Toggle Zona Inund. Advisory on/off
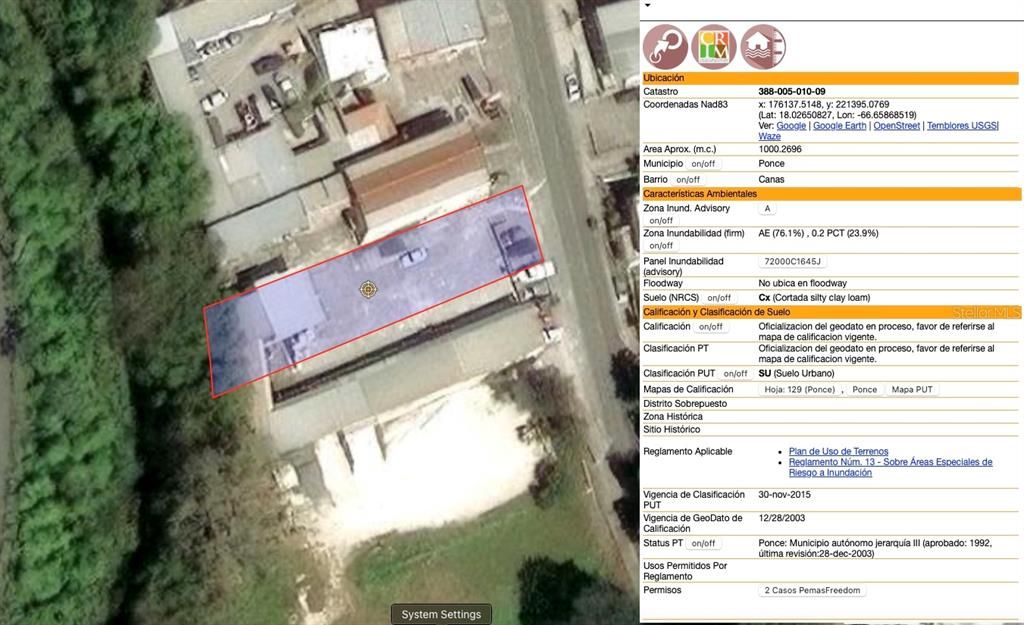Image resolution: width=1024 pixels, height=625 pixels. [661, 221]
